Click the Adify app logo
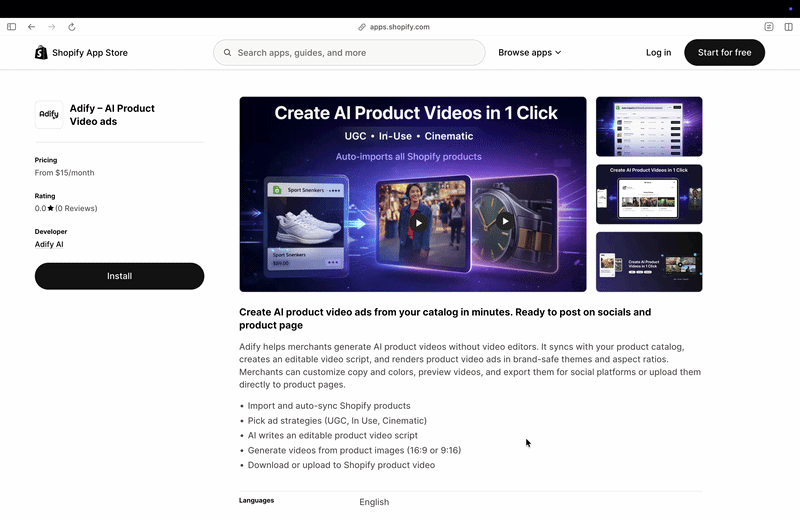Viewport: 800px width, 520px height. pos(49,114)
